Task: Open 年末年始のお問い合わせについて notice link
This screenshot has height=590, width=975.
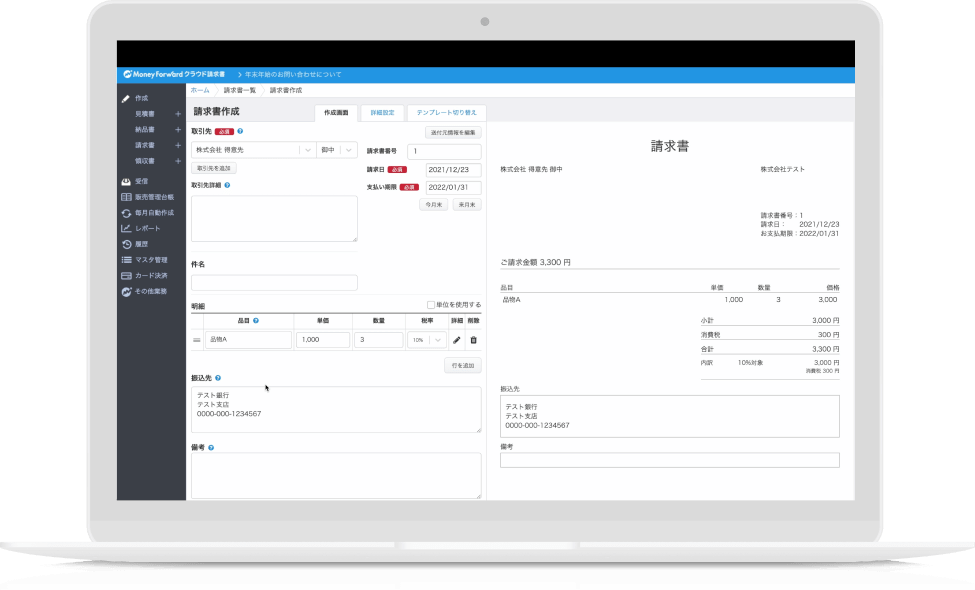Action: point(293,74)
